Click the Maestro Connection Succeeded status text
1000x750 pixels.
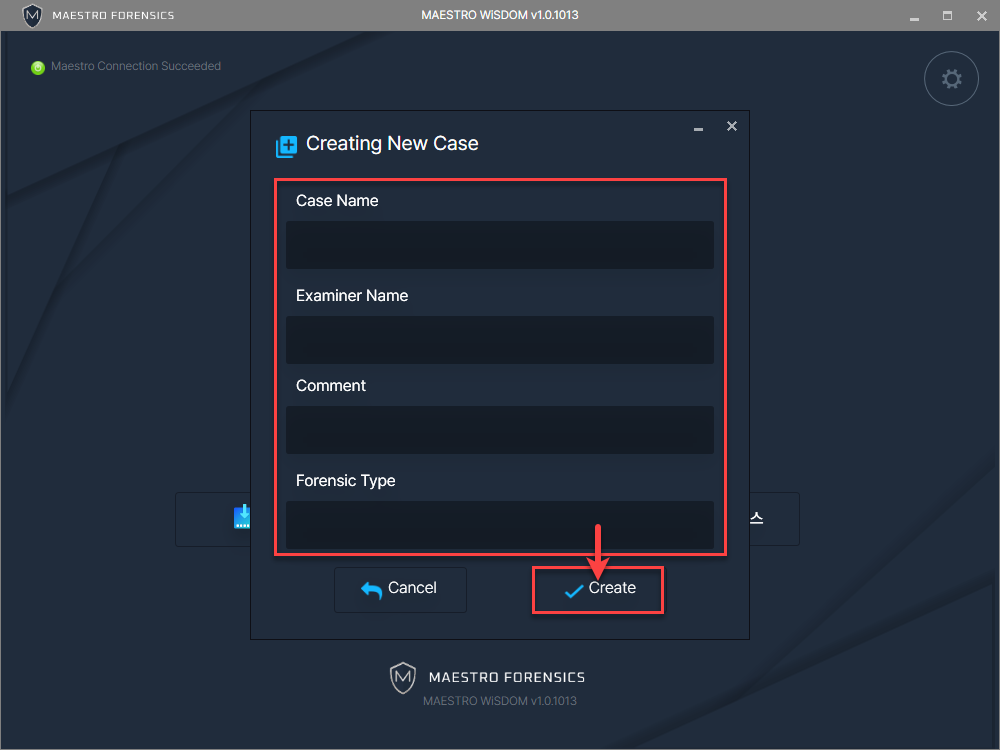[136, 66]
